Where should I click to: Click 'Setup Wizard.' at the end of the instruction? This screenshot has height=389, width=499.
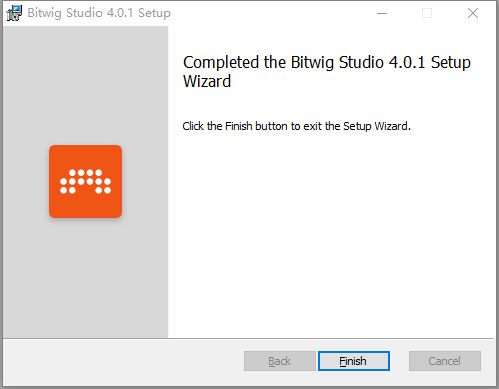[x=377, y=126]
